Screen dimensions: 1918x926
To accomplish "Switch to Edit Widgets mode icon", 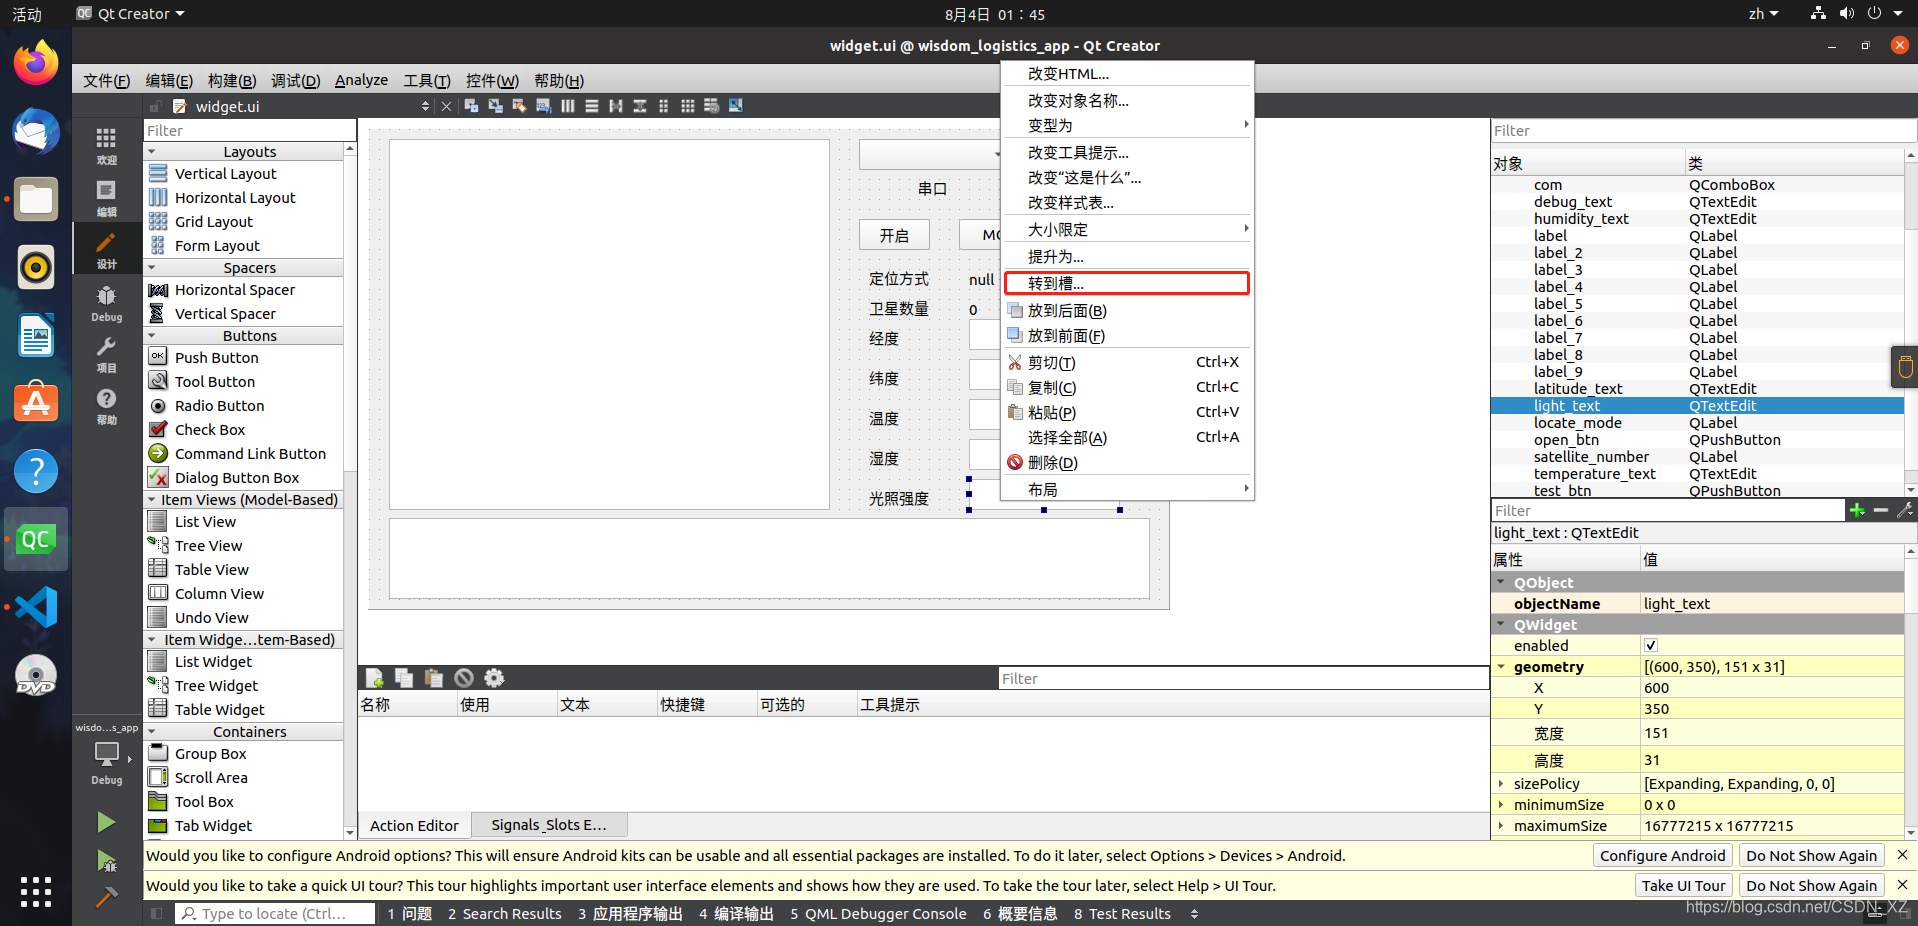I will 471,106.
